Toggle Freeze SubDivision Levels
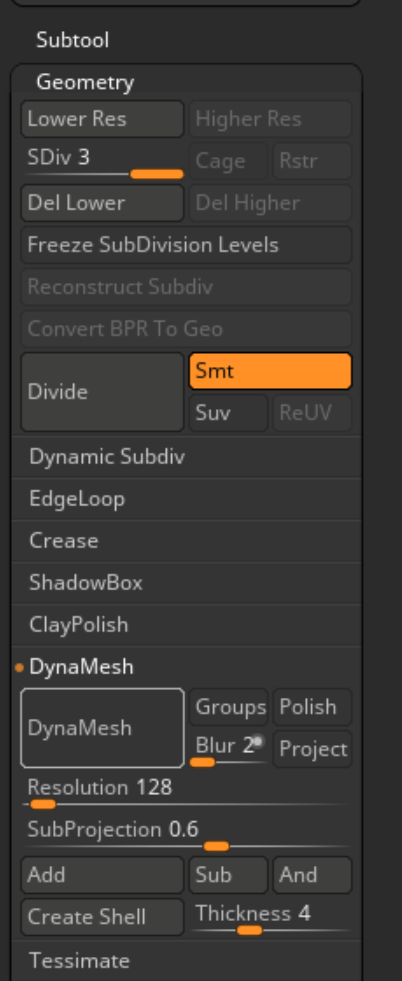Image resolution: width=402 pixels, height=981 pixels. [x=186, y=245]
